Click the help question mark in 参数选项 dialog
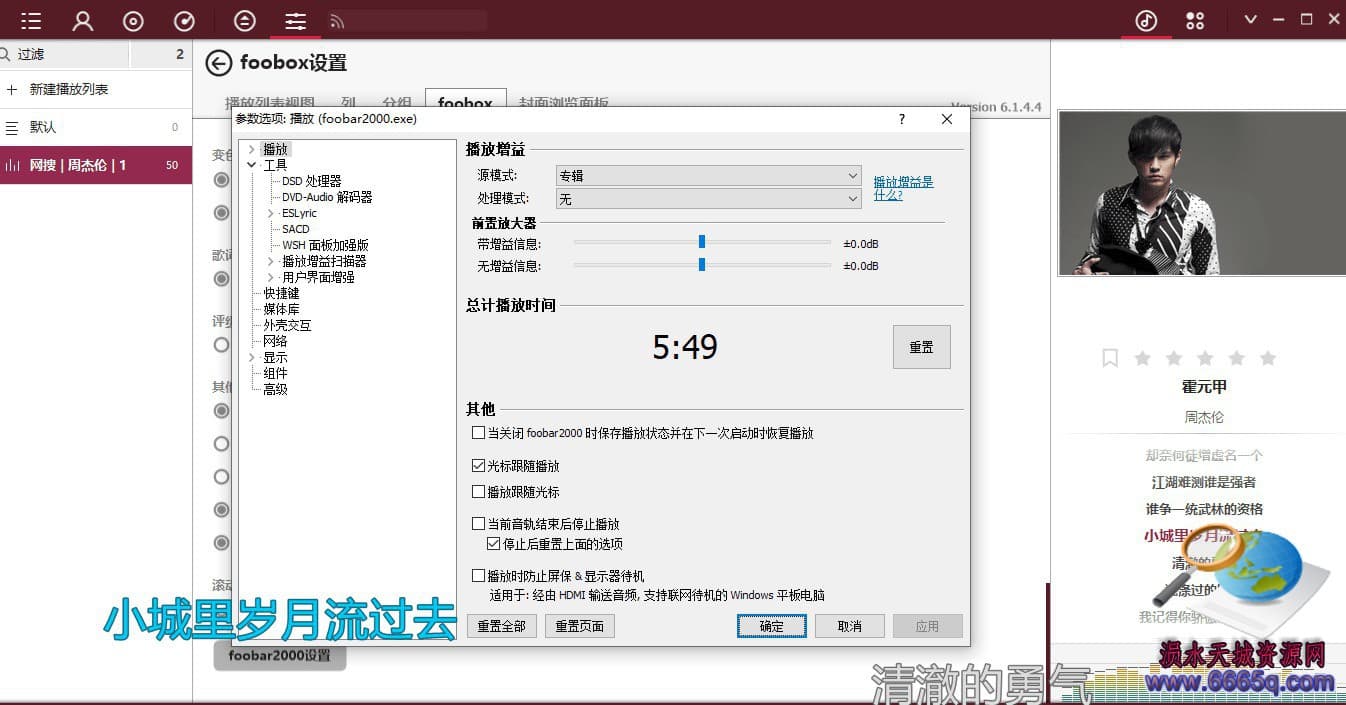This screenshot has height=705, width=1346. point(902,119)
